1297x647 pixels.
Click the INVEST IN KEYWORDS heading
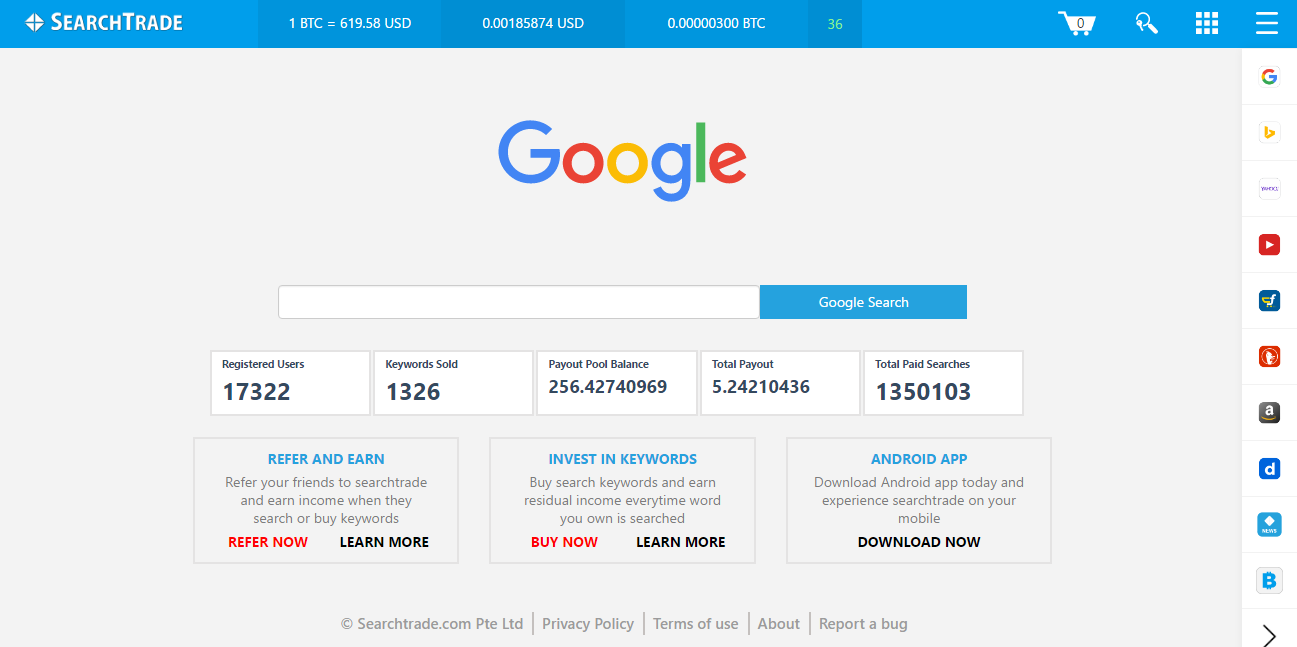pos(622,459)
